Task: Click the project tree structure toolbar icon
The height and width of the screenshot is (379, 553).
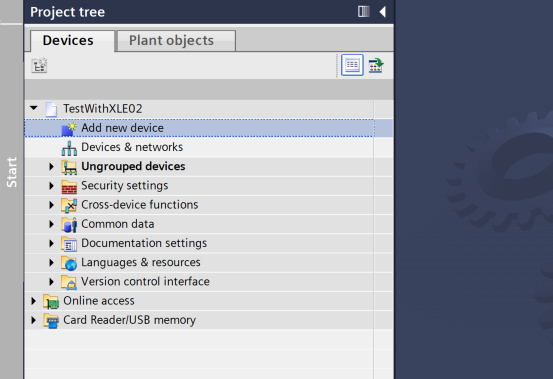Action: point(39,66)
